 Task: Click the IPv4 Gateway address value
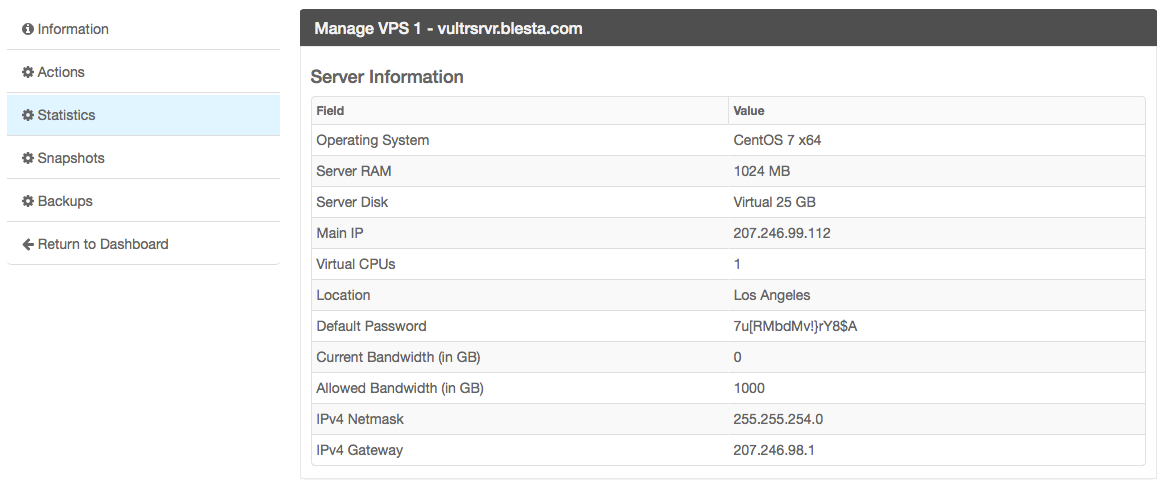pos(774,450)
